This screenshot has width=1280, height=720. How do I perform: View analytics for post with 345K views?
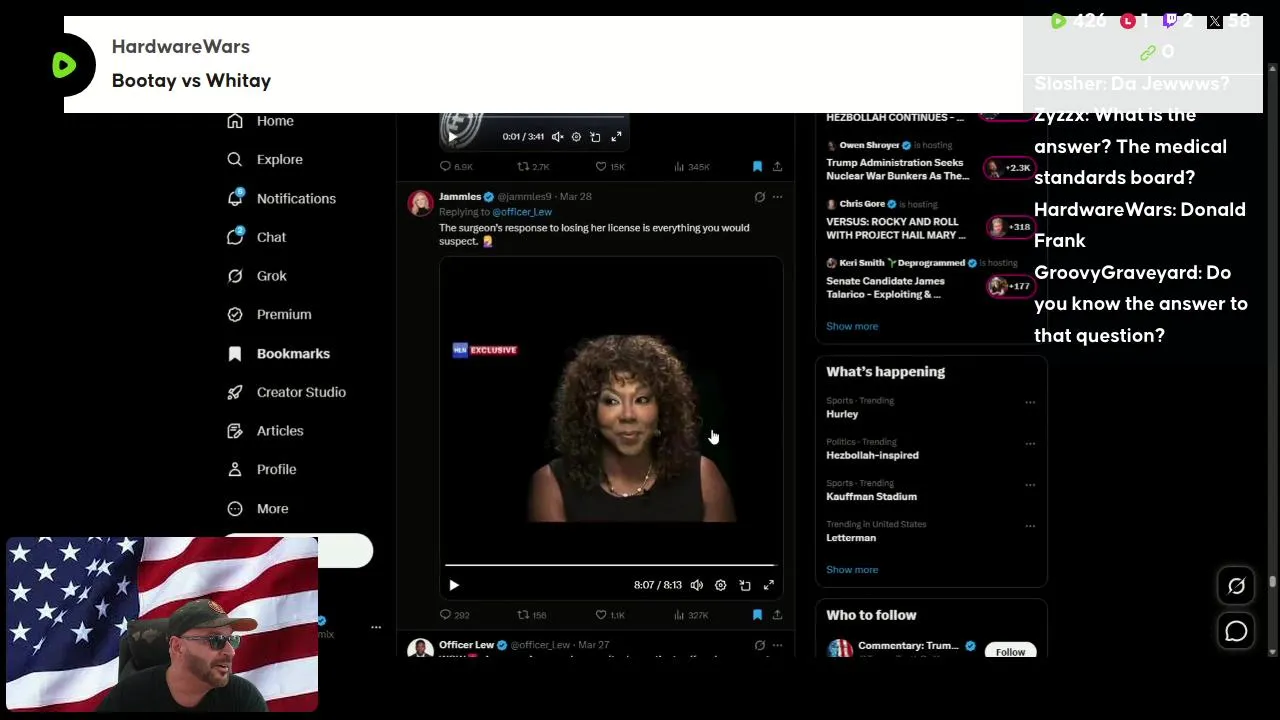(x=692, y=166)
